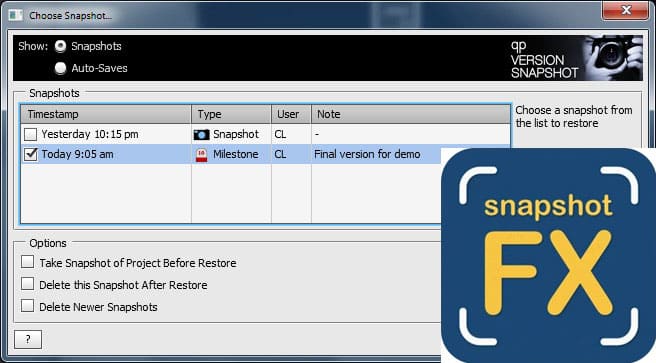Click the camera Snapshot type icon
Screen dimensions: 656x363
(x=201, y=135)
